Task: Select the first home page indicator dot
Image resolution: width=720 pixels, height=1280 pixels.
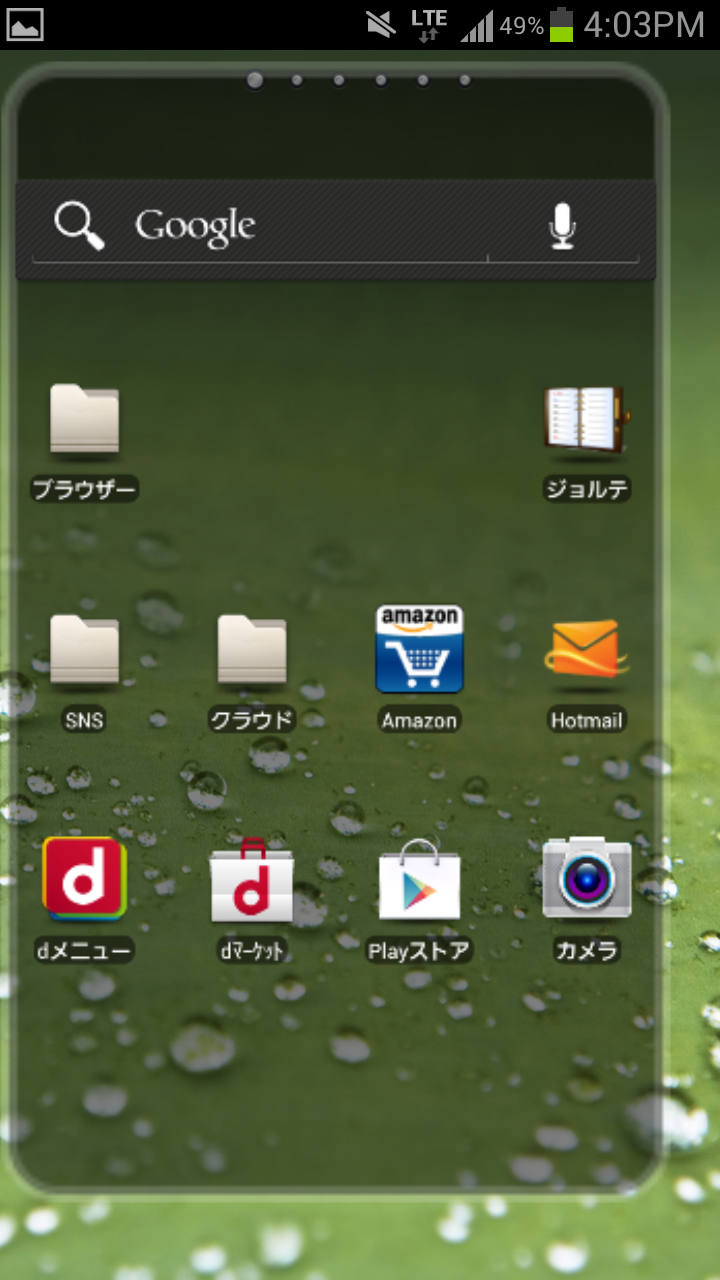Action: point(255,80)
